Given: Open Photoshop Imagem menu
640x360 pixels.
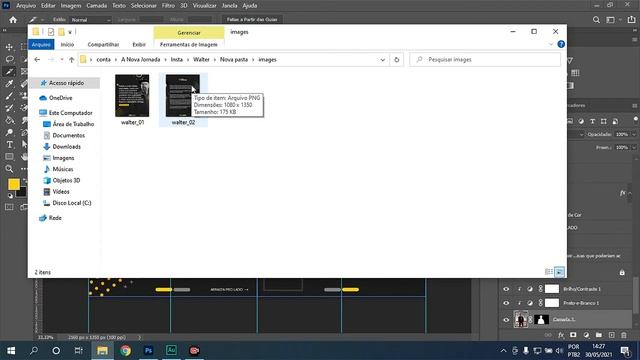Looking at the screenshot, I should [x=71, y=6].
